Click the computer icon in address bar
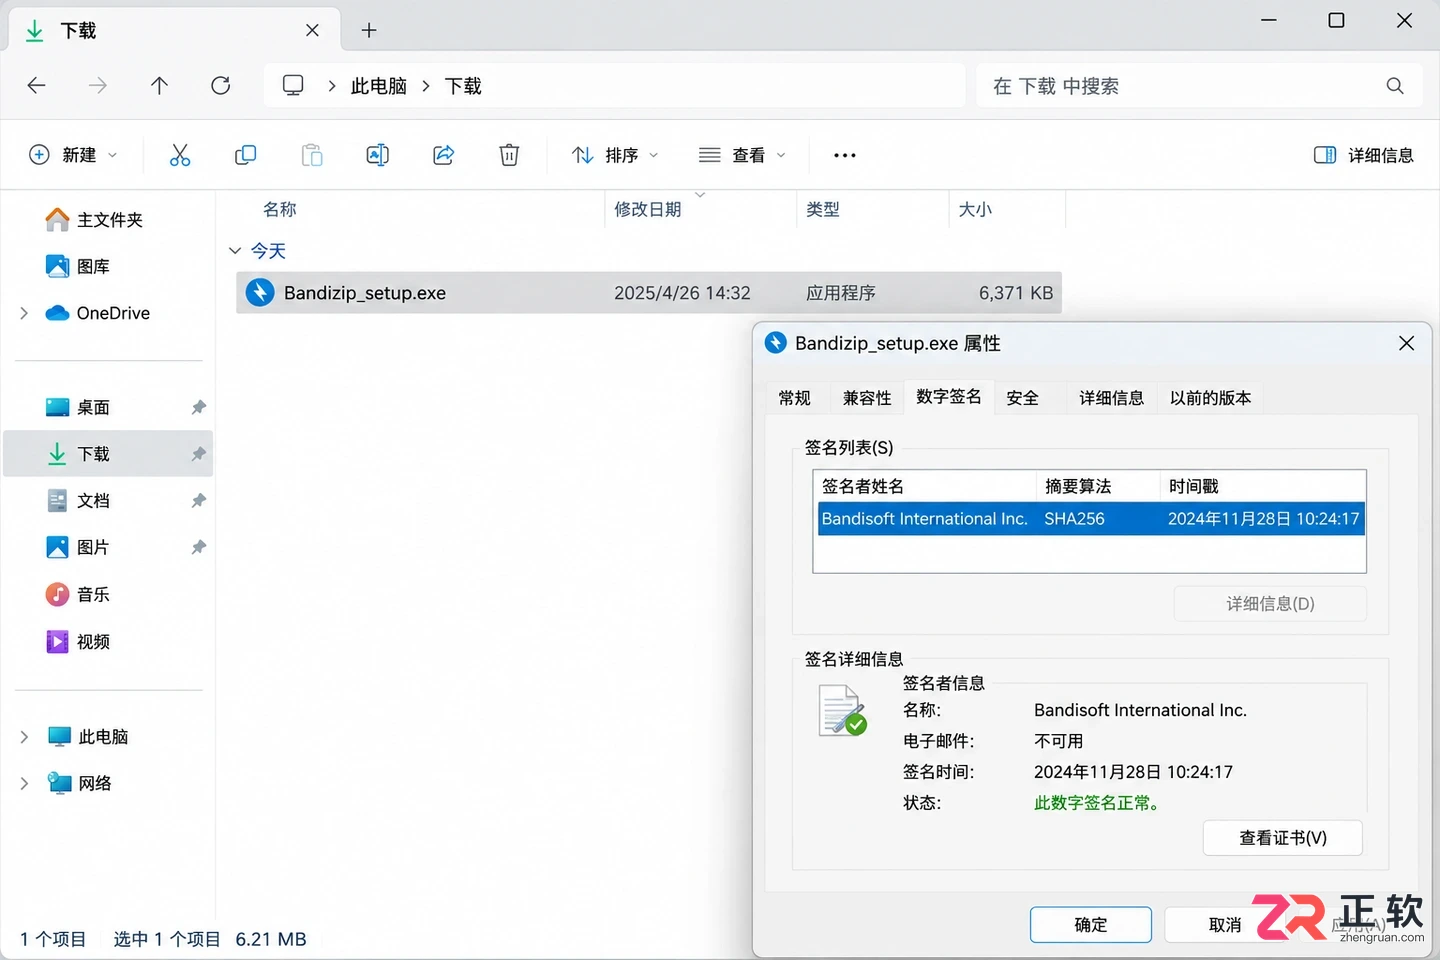This screenshot has height=960, width=1440. pyautogui.click(x=293, y=85)
